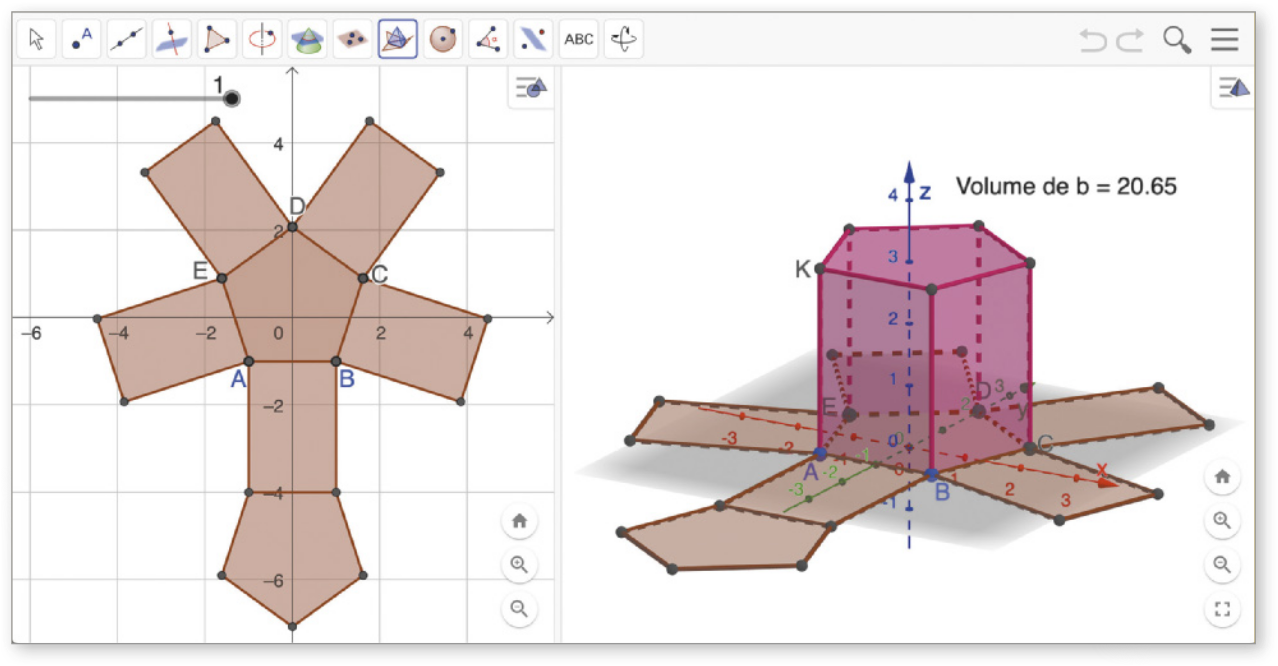Click the blue z axis label

coord(925,192)
